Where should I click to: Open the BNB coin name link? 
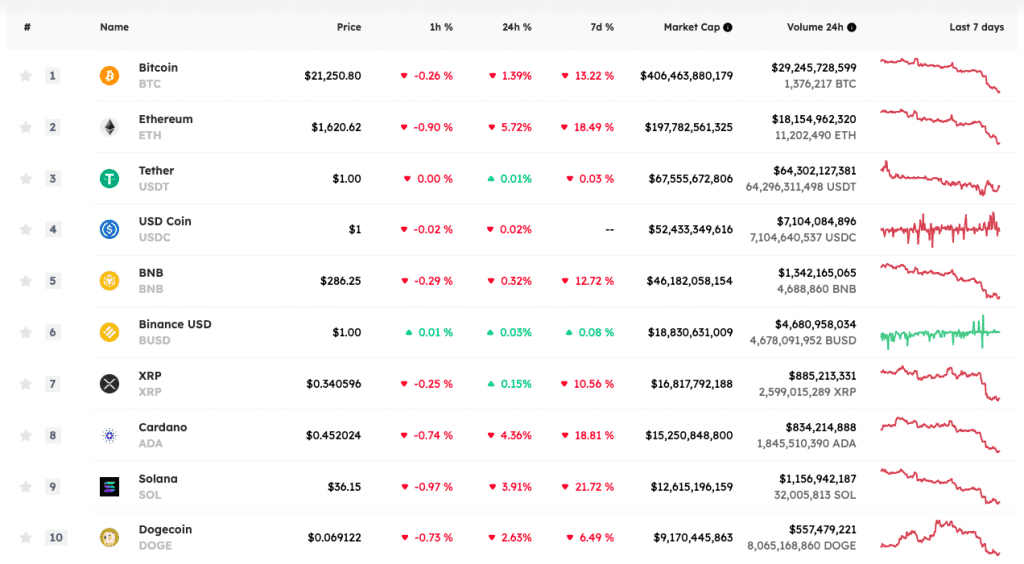pyautogui.click(x=151, y=273)
